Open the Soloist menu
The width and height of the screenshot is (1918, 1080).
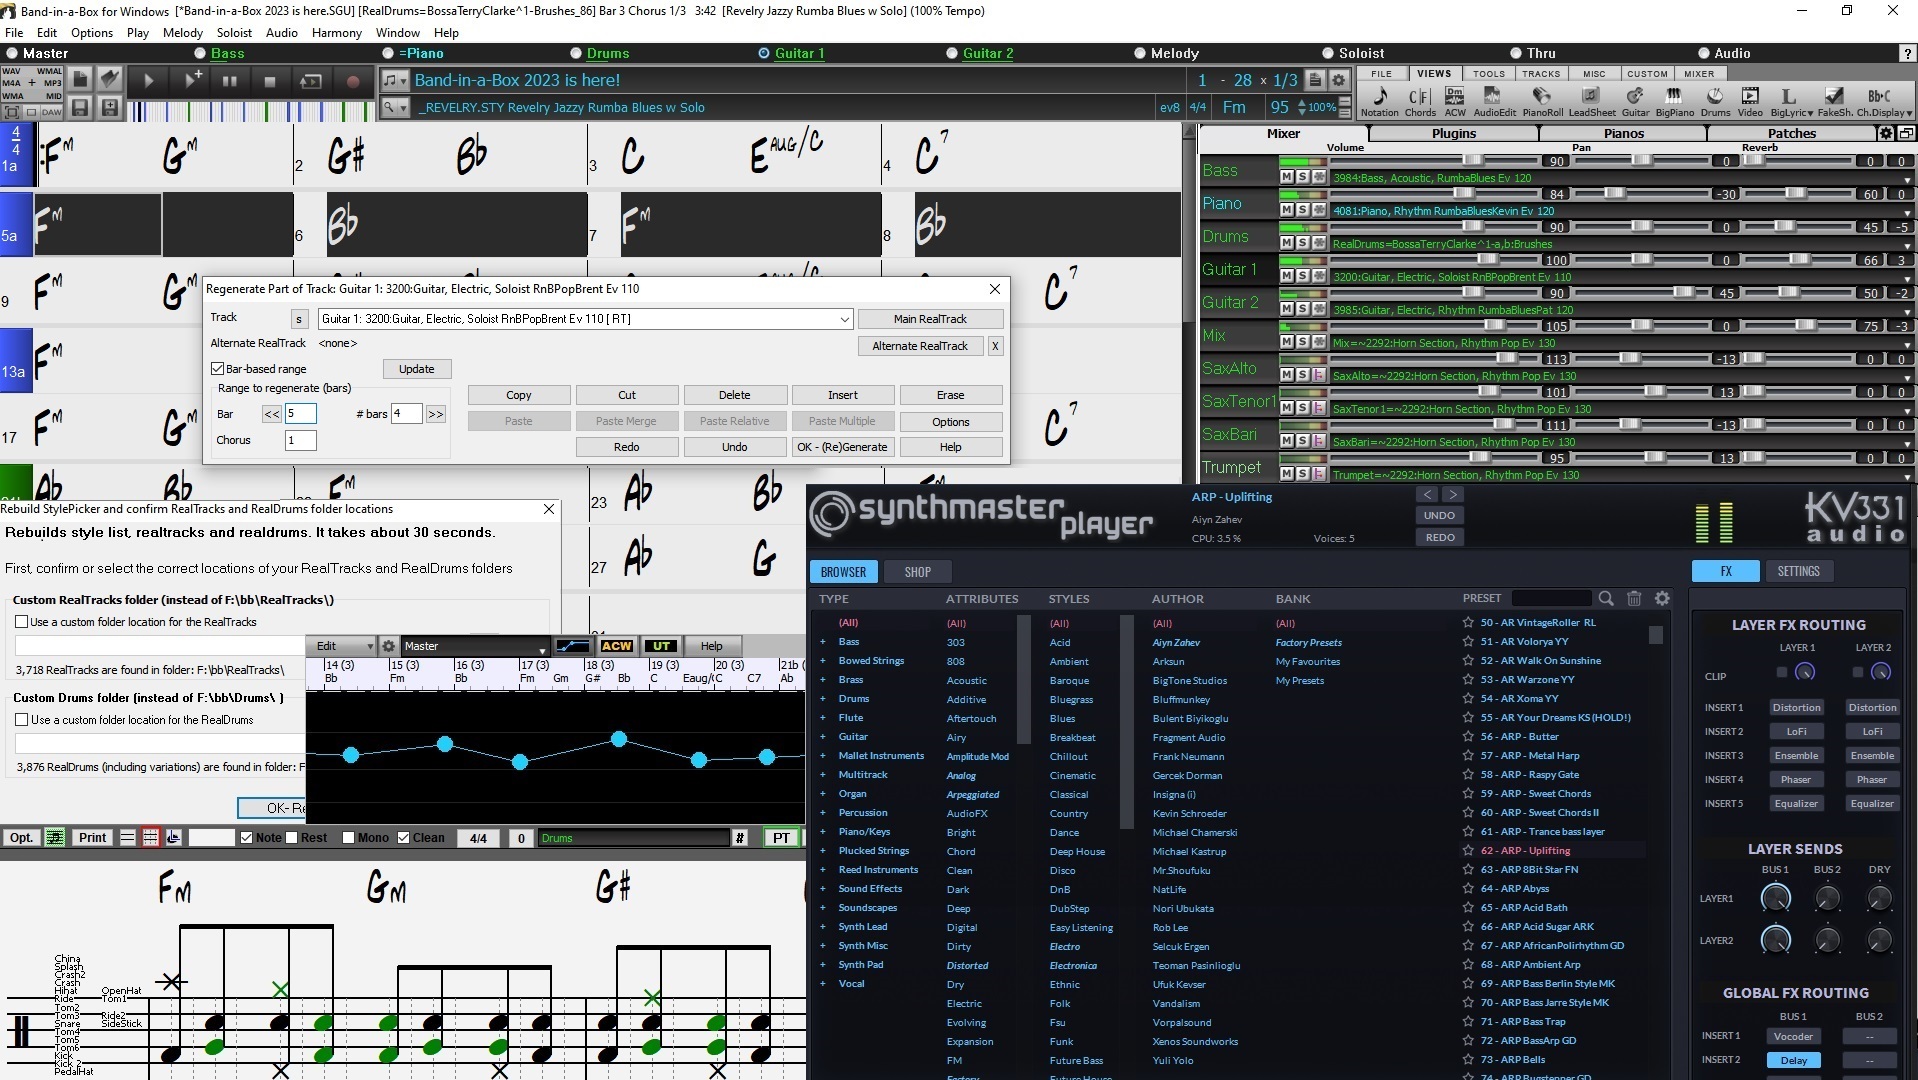pyautogui.click(x=234, y=33)
